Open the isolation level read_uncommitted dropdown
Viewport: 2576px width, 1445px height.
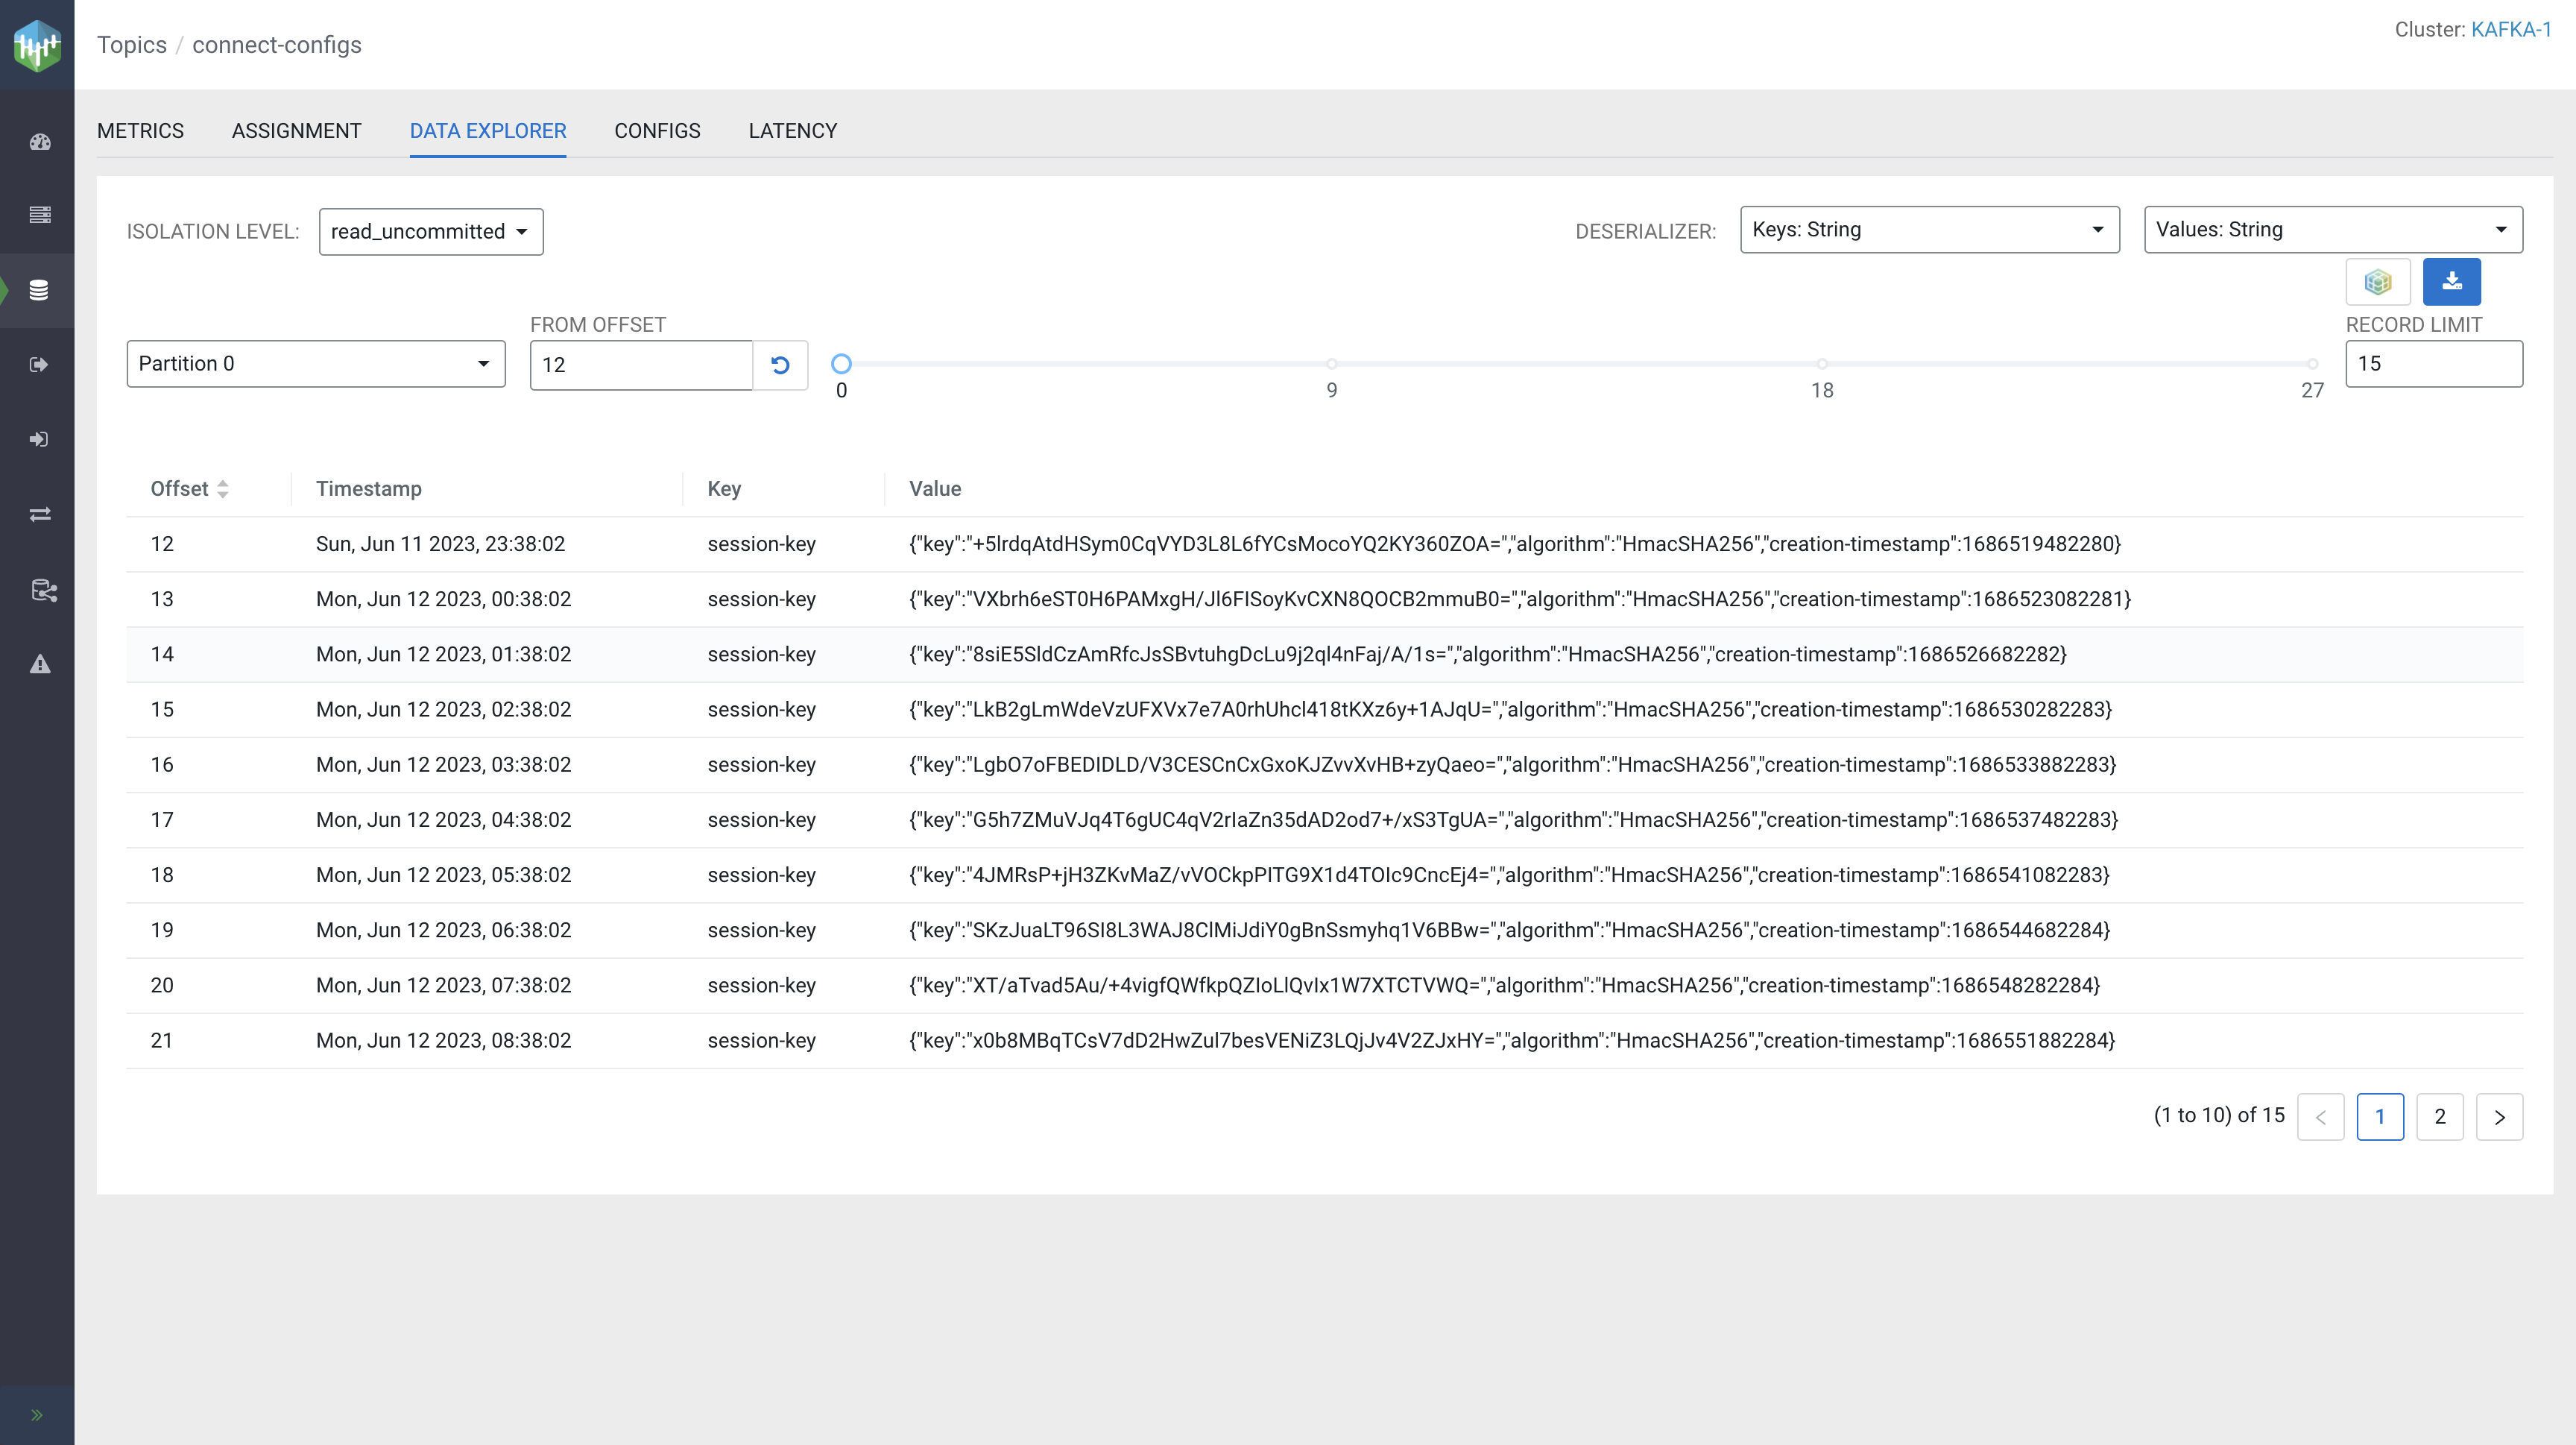(x=430, y=232)
